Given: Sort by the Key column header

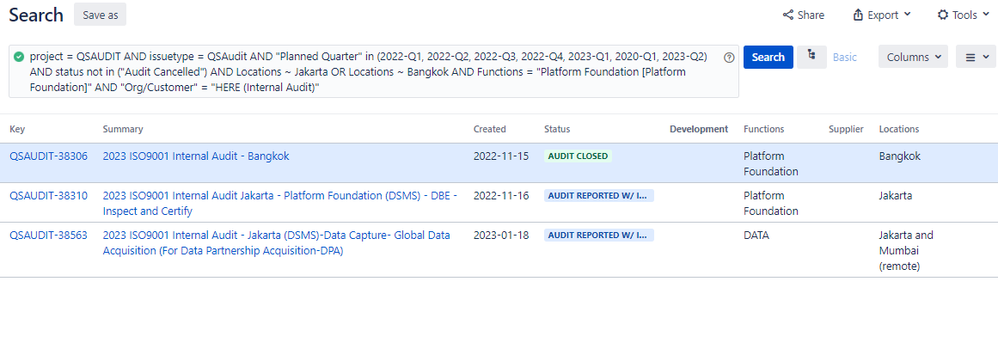Looking at the screenshot, I should (15, 129).
